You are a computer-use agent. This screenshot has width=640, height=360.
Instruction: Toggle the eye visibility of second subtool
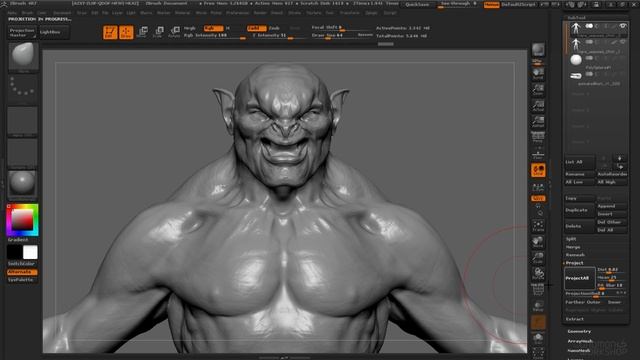pos(623,42)
